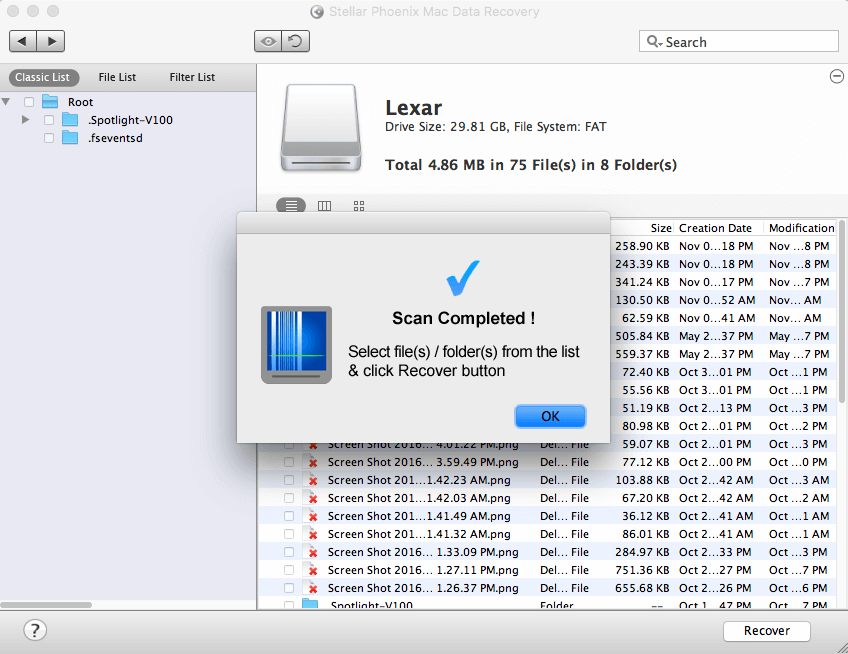Screen dimensions: 848x654
Task: Click deleted file icon for Screen Shot 1.33.09 PM.png
Action: pyautogui.click(x=310, y=551)
